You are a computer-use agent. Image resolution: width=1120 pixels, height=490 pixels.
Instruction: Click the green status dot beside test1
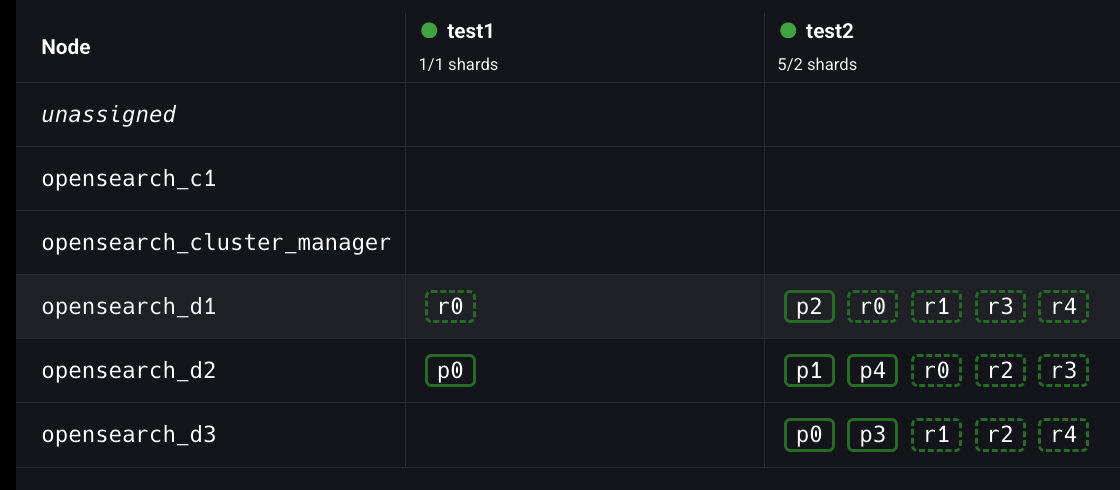pos(430,31)
